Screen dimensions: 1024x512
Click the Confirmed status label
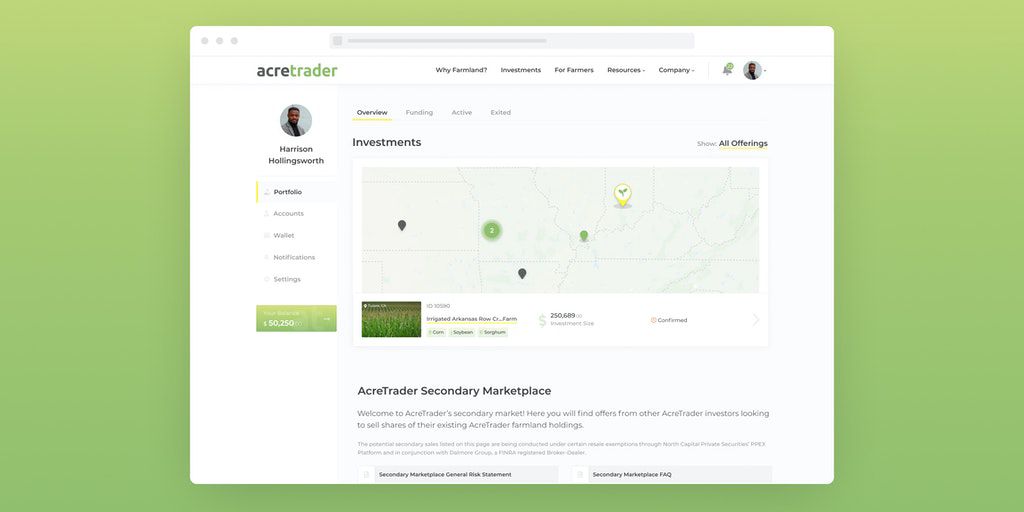669,320
